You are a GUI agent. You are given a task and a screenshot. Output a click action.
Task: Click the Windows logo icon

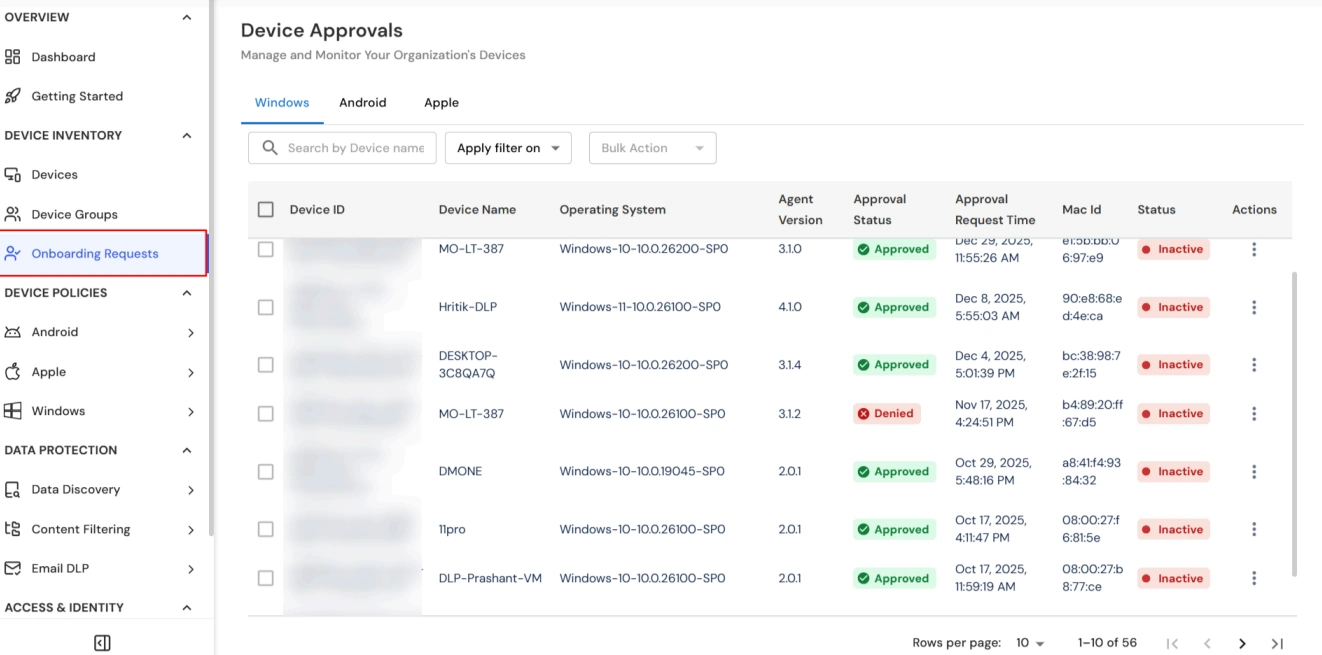(13, 411)
